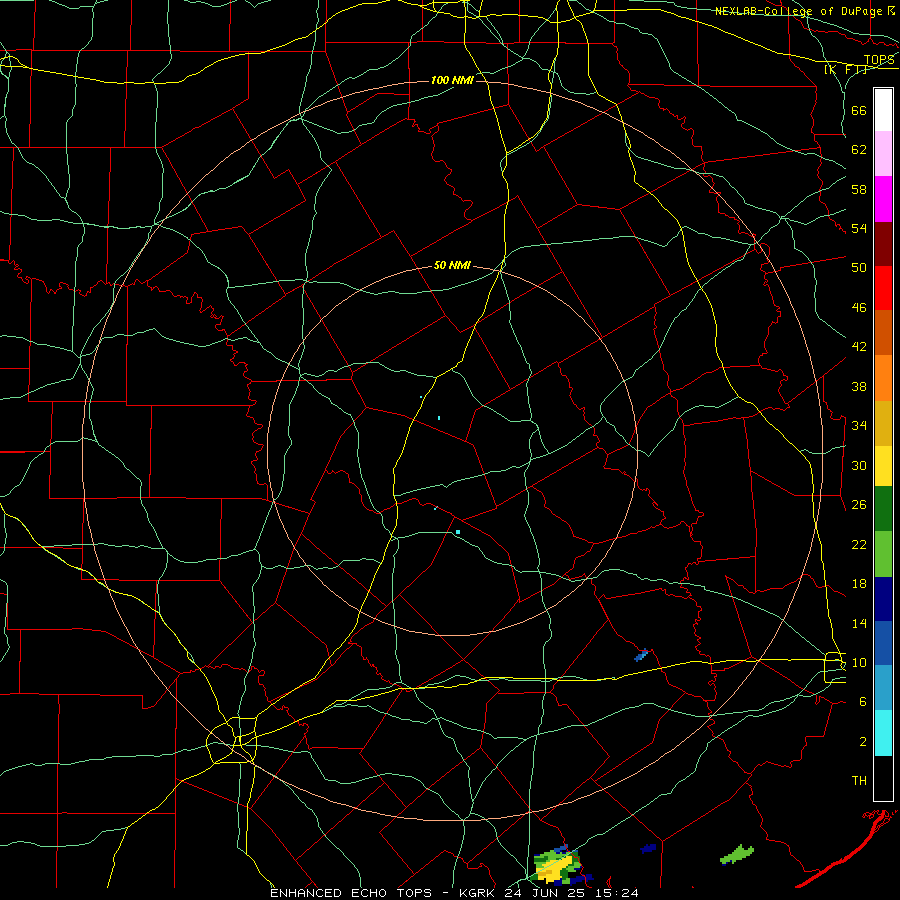Image resolution: width=900 pixels, height=900 pixels.
Task: Click the legend value '26'
Action: 859,505
